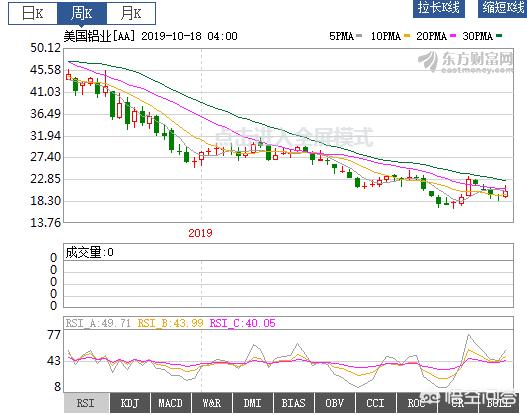527x415 pixels.
Task: Click the 43 RSI axis label
Action: pos(54,361)
